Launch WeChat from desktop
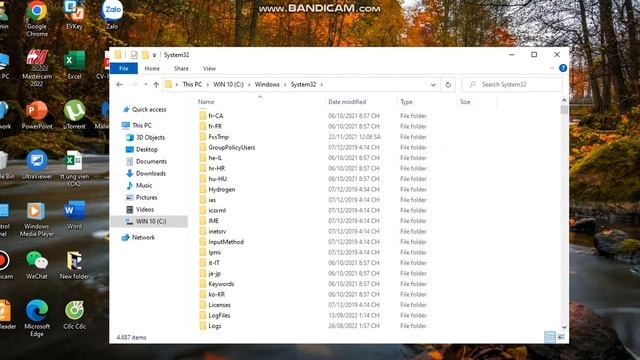The height and width of the screenshot is (360, 640). point(37,265)
